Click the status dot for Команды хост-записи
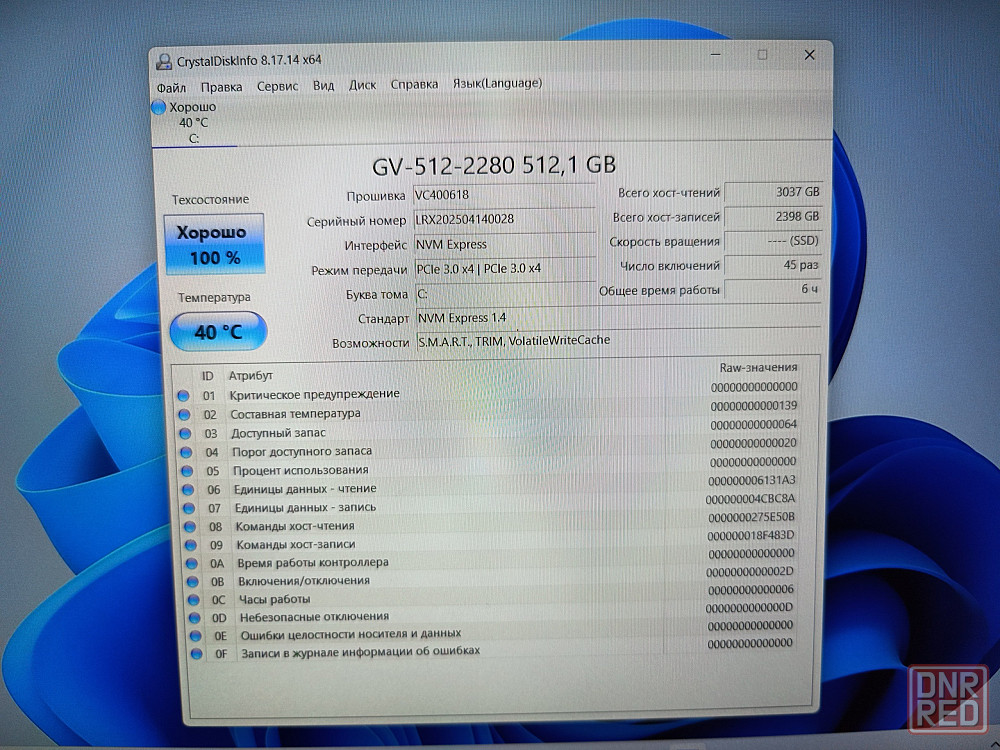Image resolution: width=1000 pixels, height=750 pixels. click(191, 545)
